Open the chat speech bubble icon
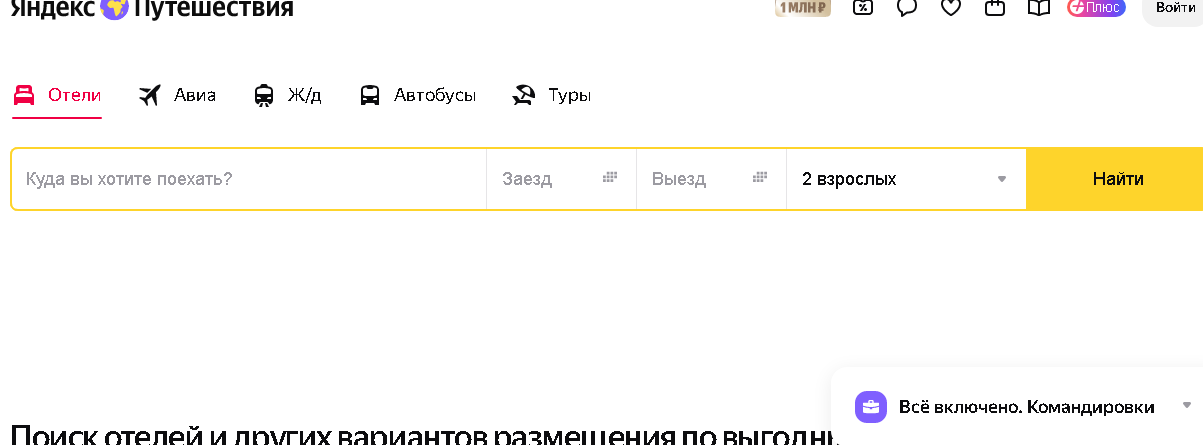 [x=907, y=7]
